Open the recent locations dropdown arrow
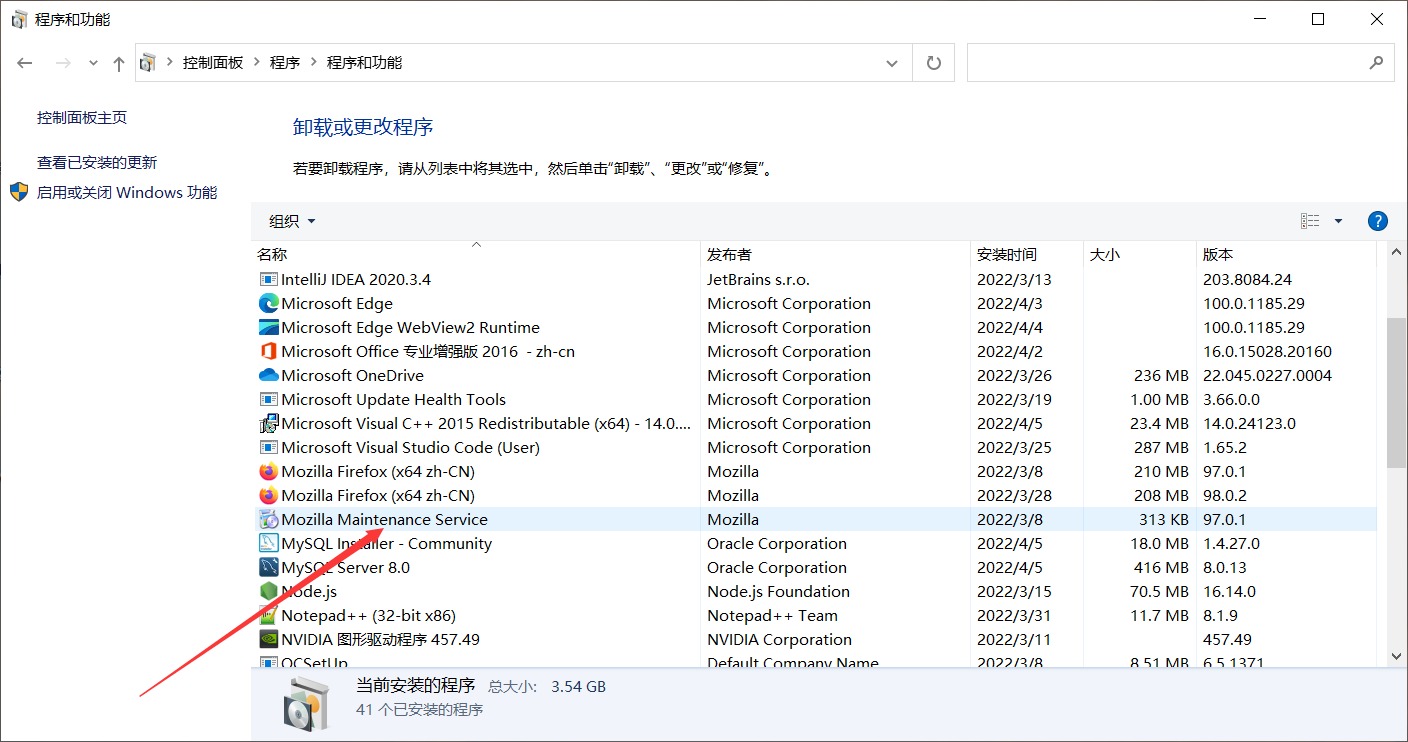The height and width of the screenshot is (742, 1408). tap(93, 63)
